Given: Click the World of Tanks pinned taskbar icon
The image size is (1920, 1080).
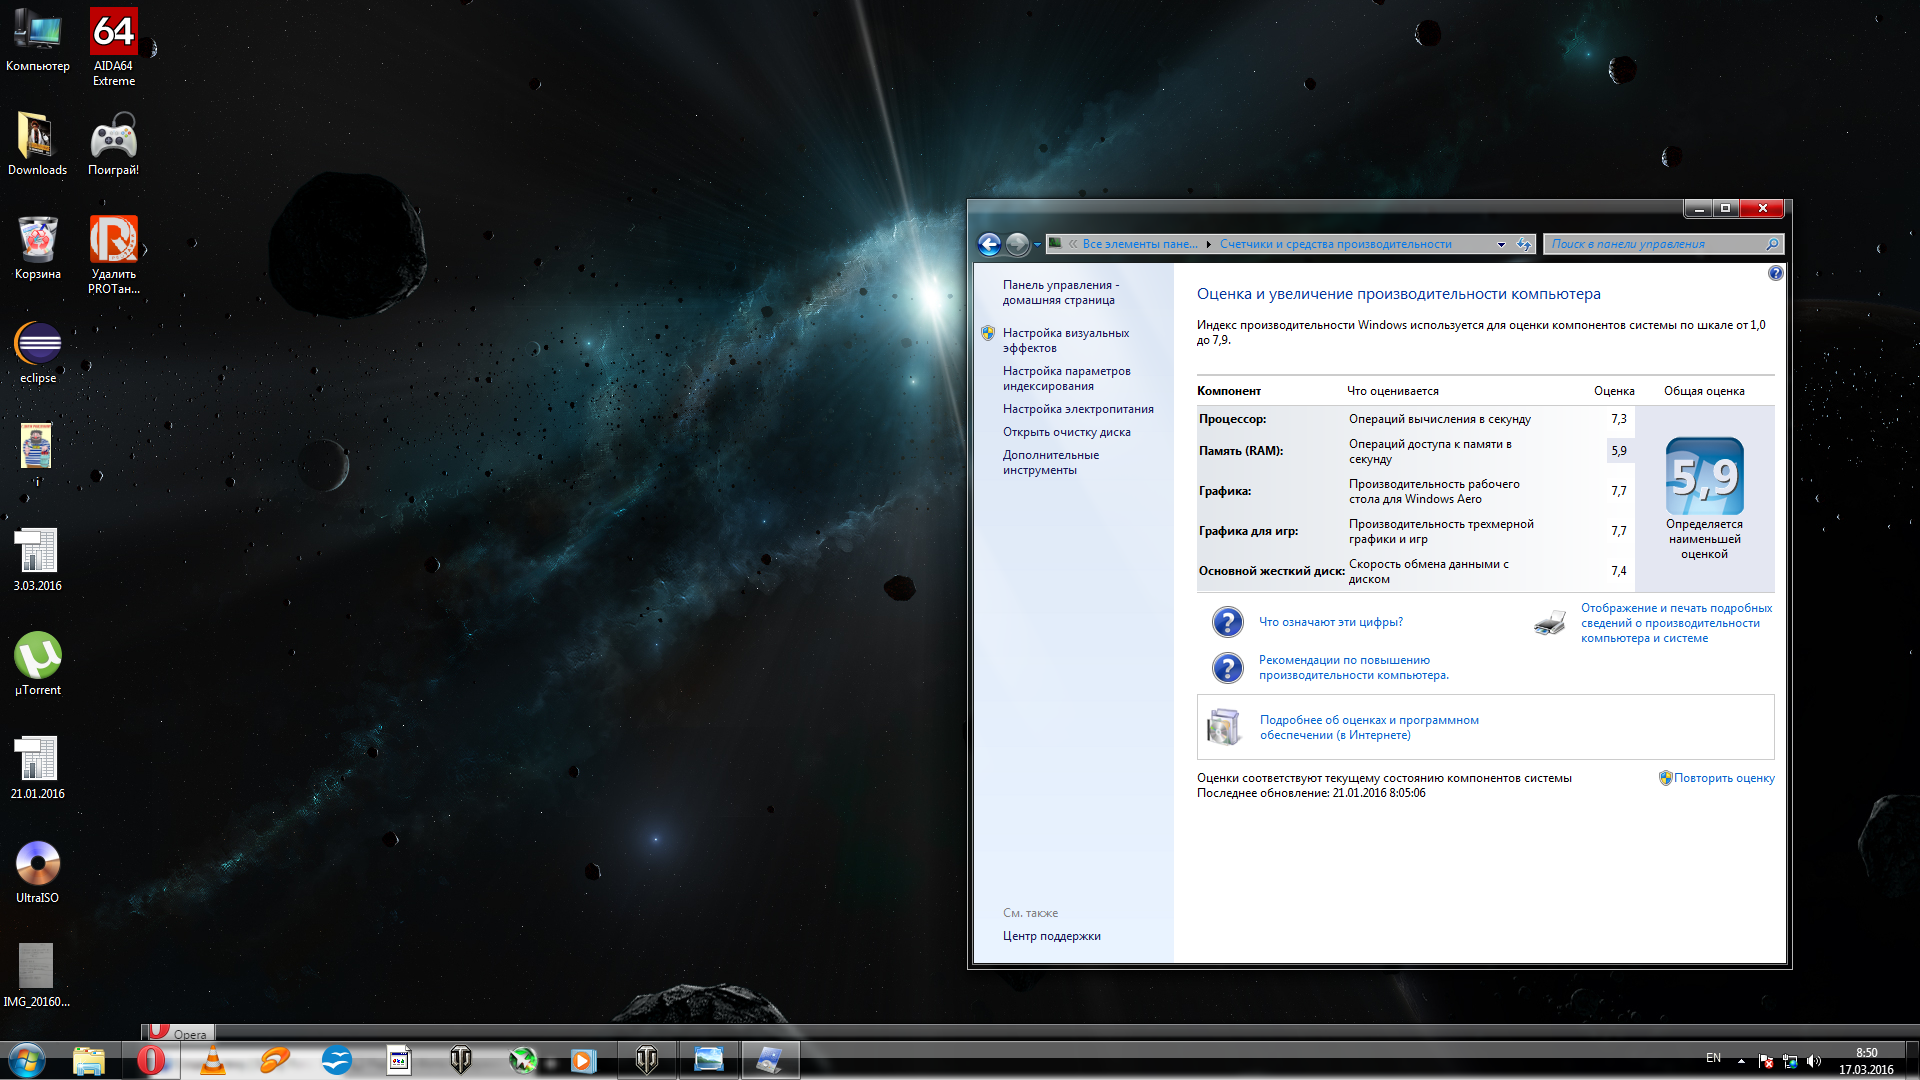Looking at the screenshot, I should tap(460, 1060).
